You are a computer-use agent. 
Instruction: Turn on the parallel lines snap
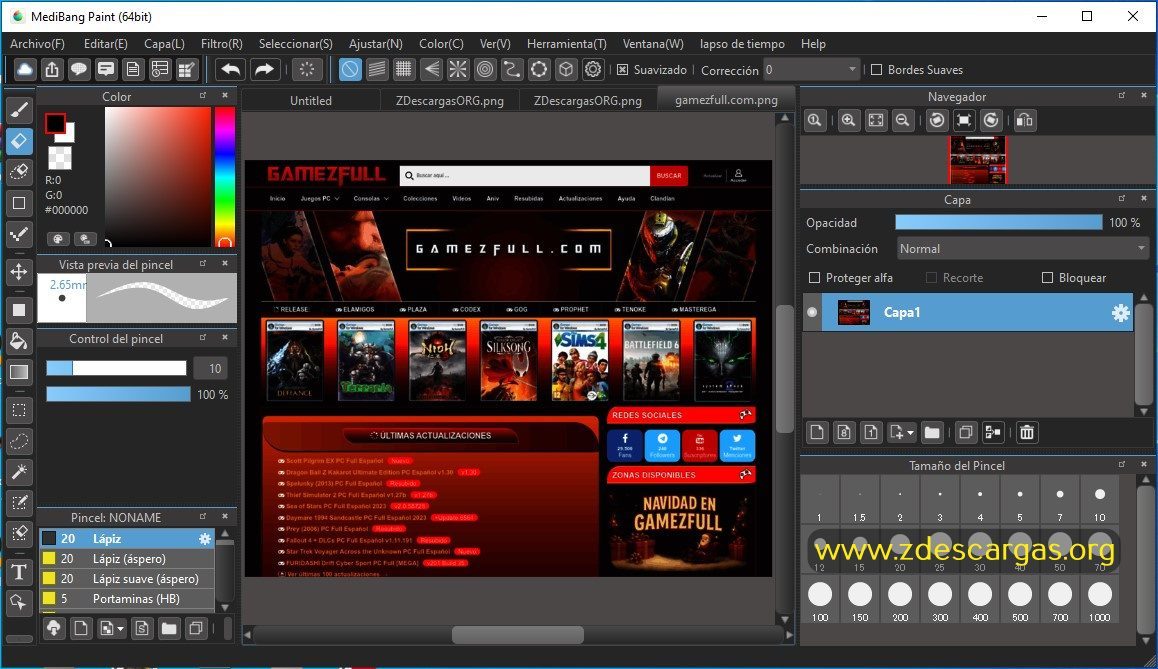point(377,69)
